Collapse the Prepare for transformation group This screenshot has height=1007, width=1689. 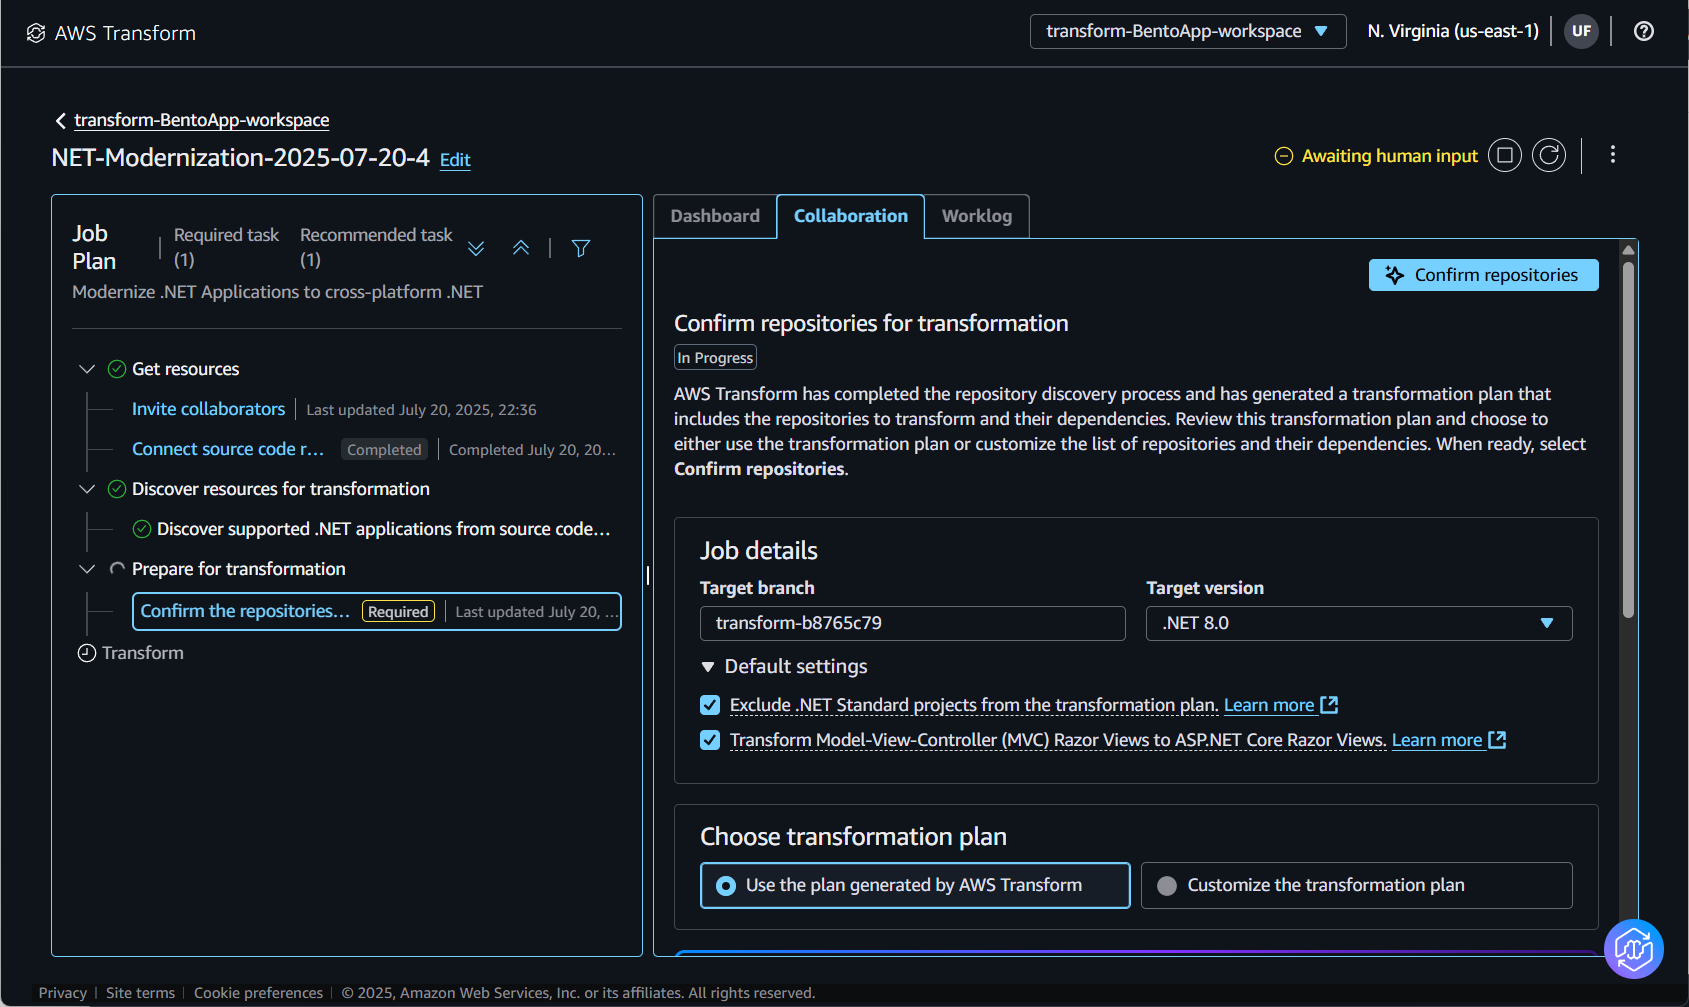87,569
